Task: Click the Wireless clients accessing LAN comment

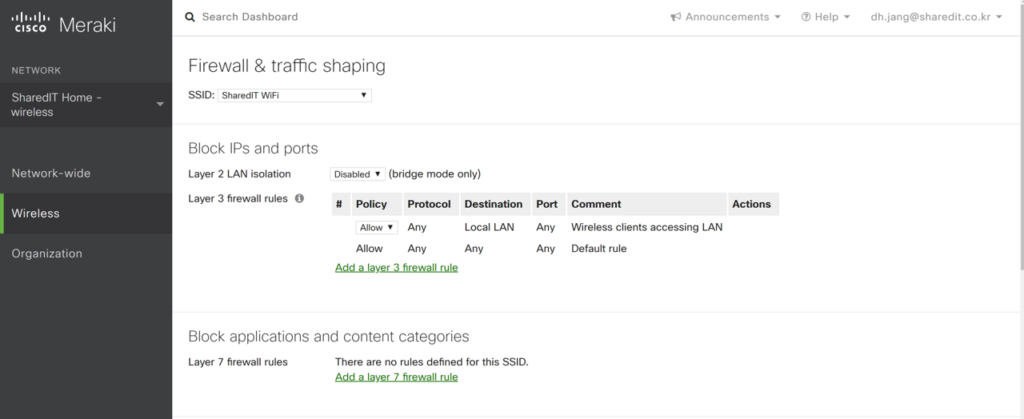Action: (x=646, y=228)
